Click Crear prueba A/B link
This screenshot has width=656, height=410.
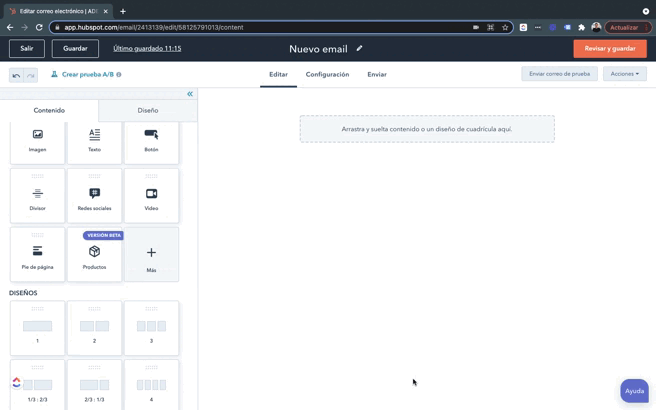click(86, 74)
